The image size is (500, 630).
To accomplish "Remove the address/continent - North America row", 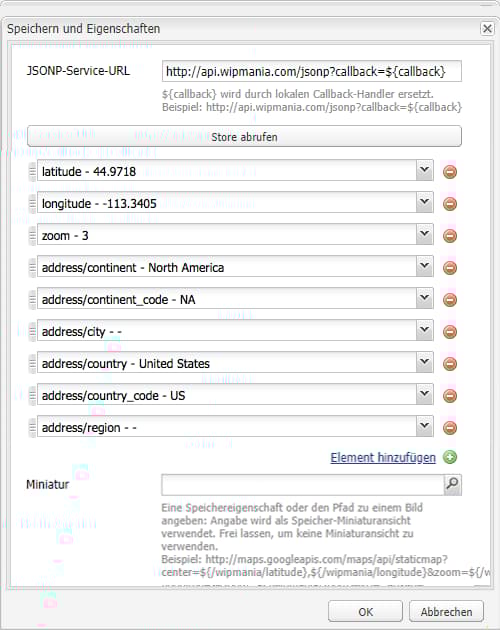I will (x=450, y=268).
